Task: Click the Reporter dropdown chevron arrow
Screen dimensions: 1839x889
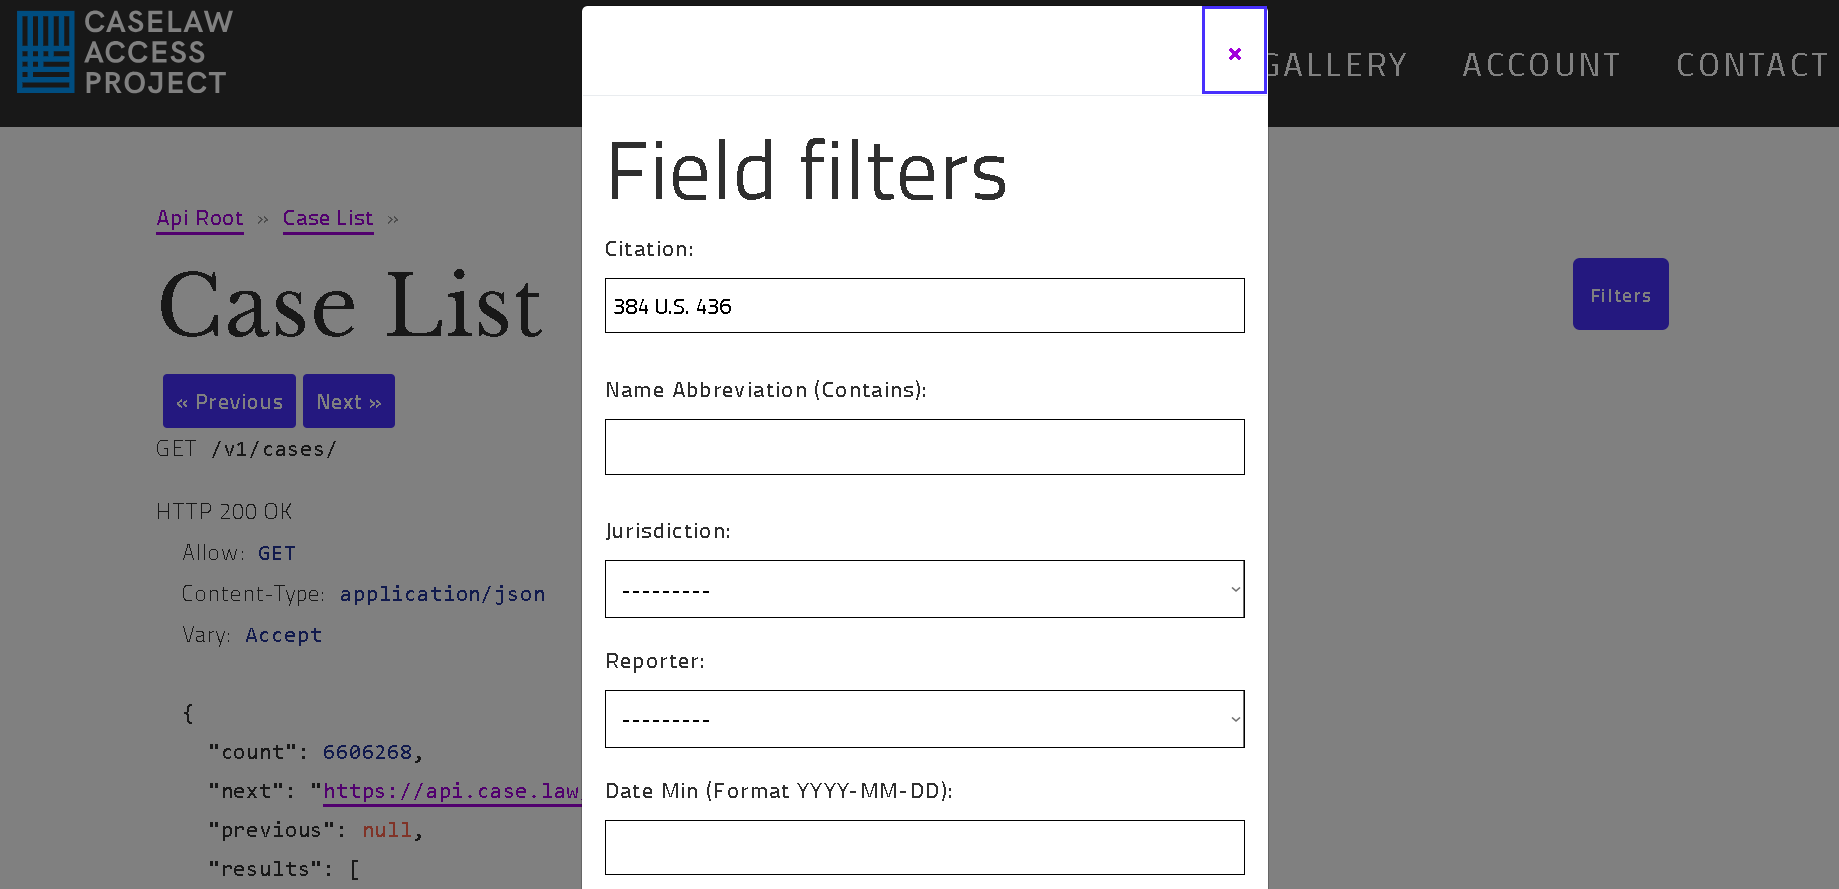Action: coord(1235,719)
